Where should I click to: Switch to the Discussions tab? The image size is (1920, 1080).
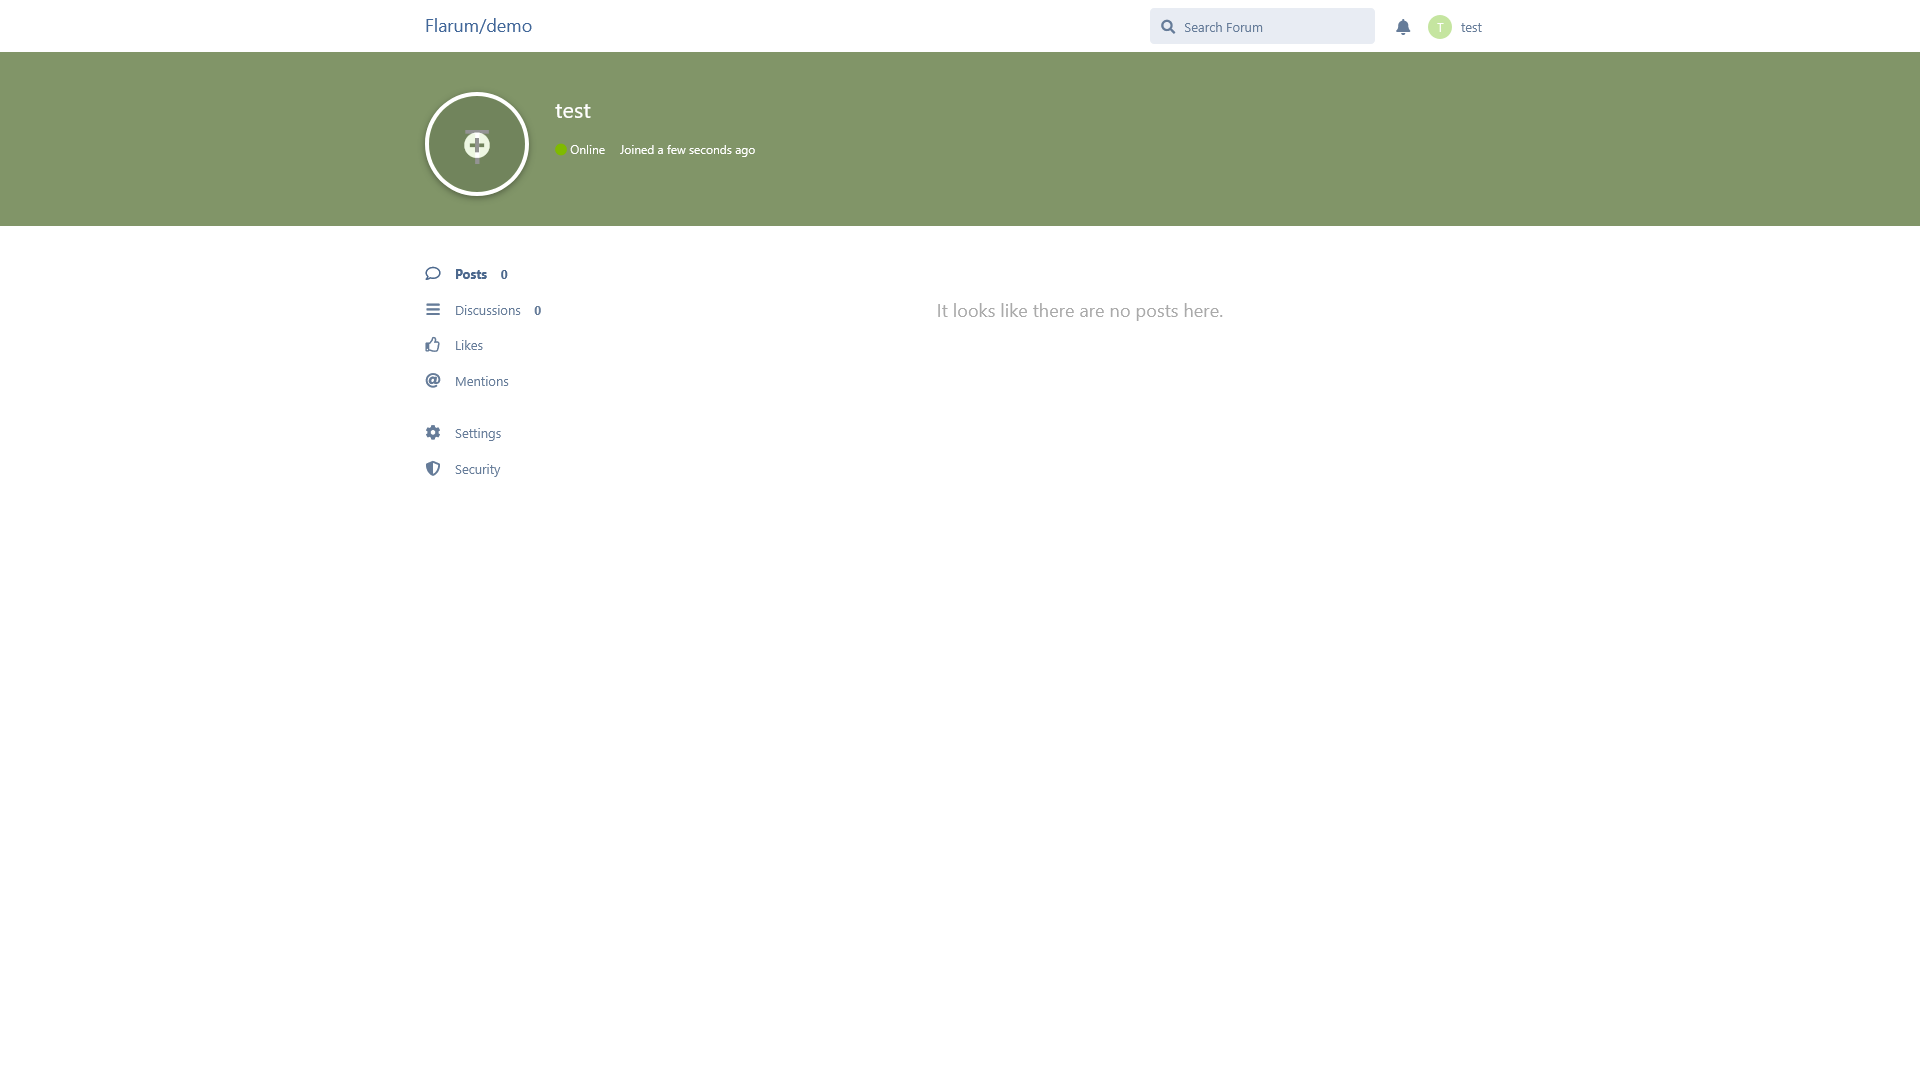tap(484, 310)
